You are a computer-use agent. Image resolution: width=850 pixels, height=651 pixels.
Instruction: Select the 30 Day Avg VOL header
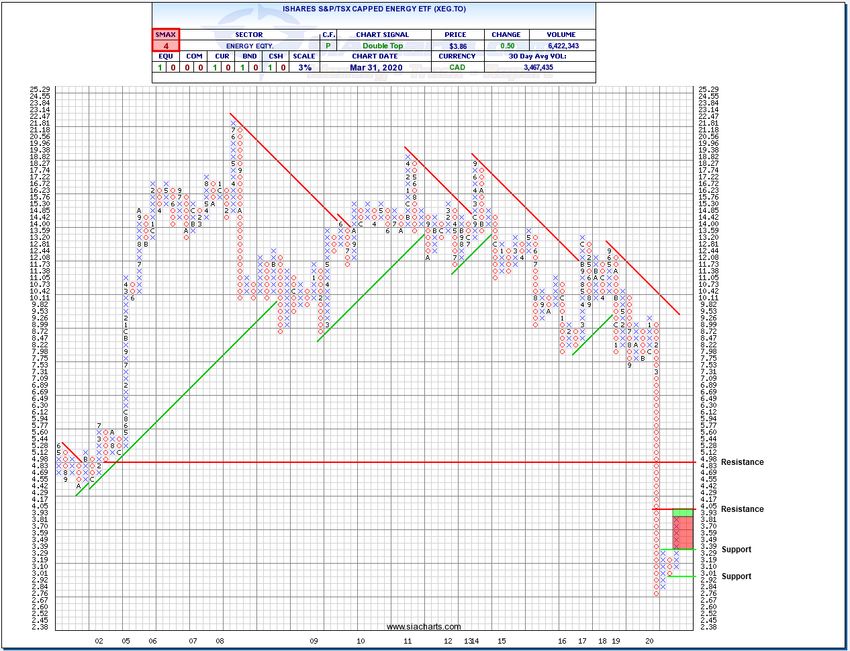(539, 56)
